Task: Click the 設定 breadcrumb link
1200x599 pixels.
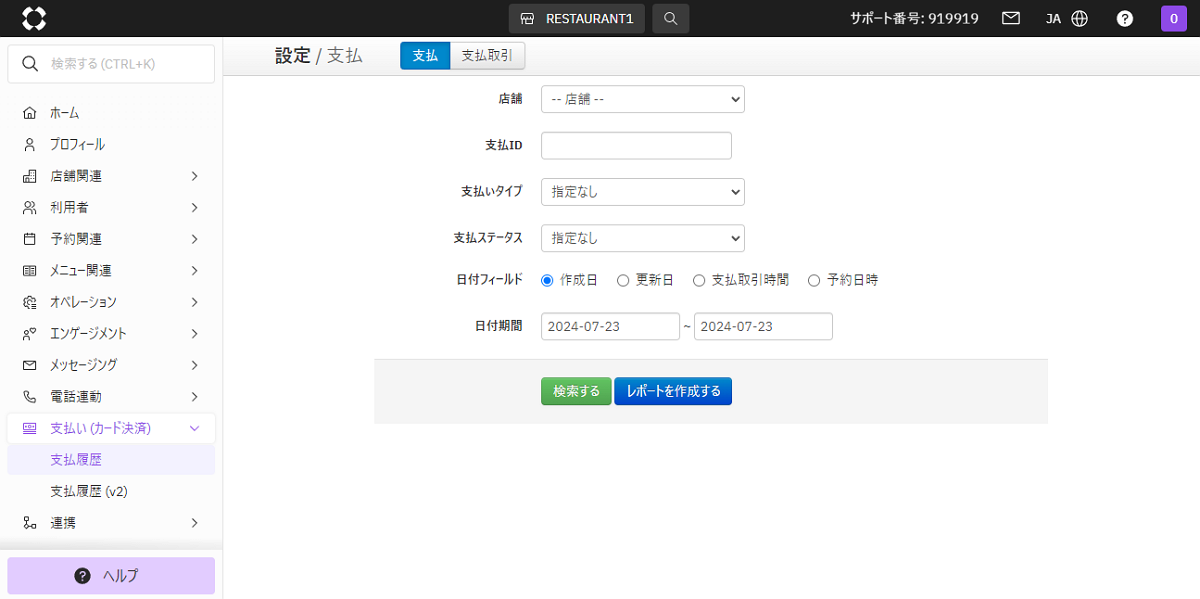Action: tap(293, 56)
